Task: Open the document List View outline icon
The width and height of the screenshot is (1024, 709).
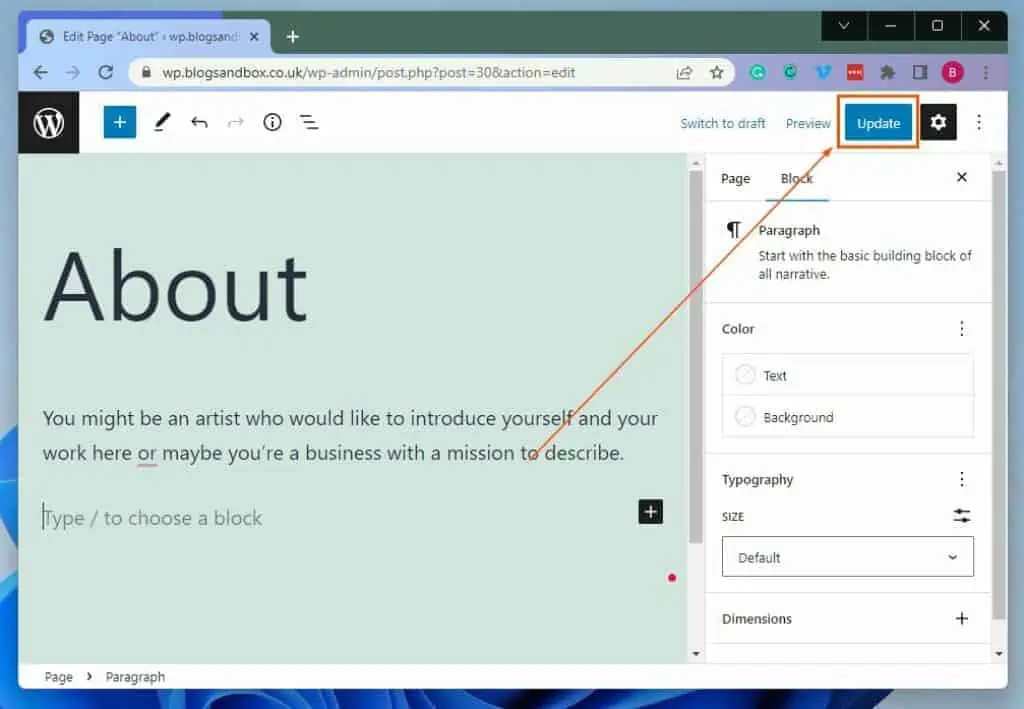Action: pos(309,122)
